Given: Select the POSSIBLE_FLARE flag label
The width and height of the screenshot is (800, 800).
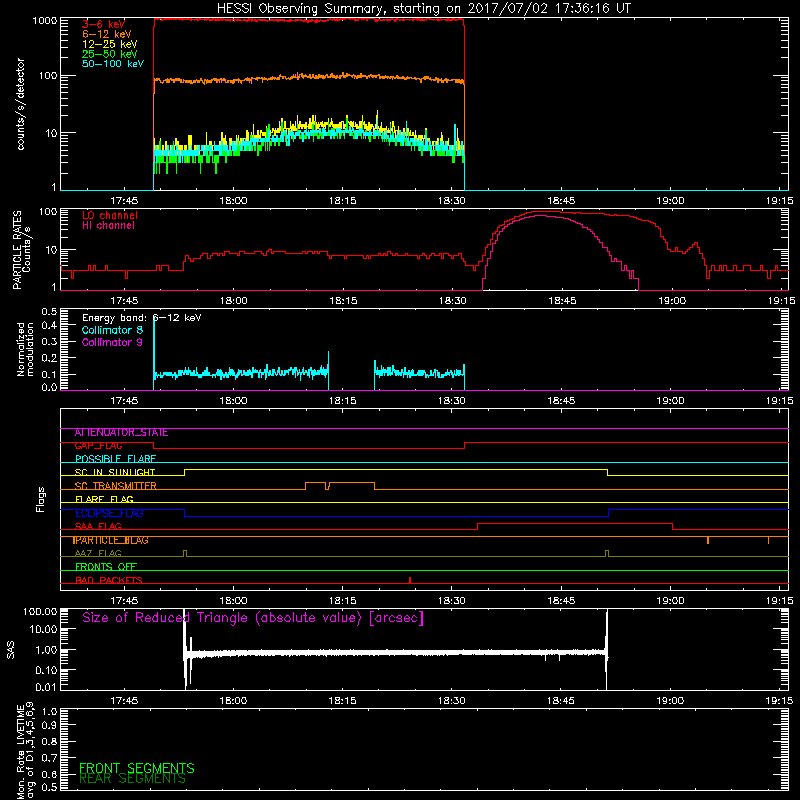Looking at the screenshot, I should [x=115, y=459].
